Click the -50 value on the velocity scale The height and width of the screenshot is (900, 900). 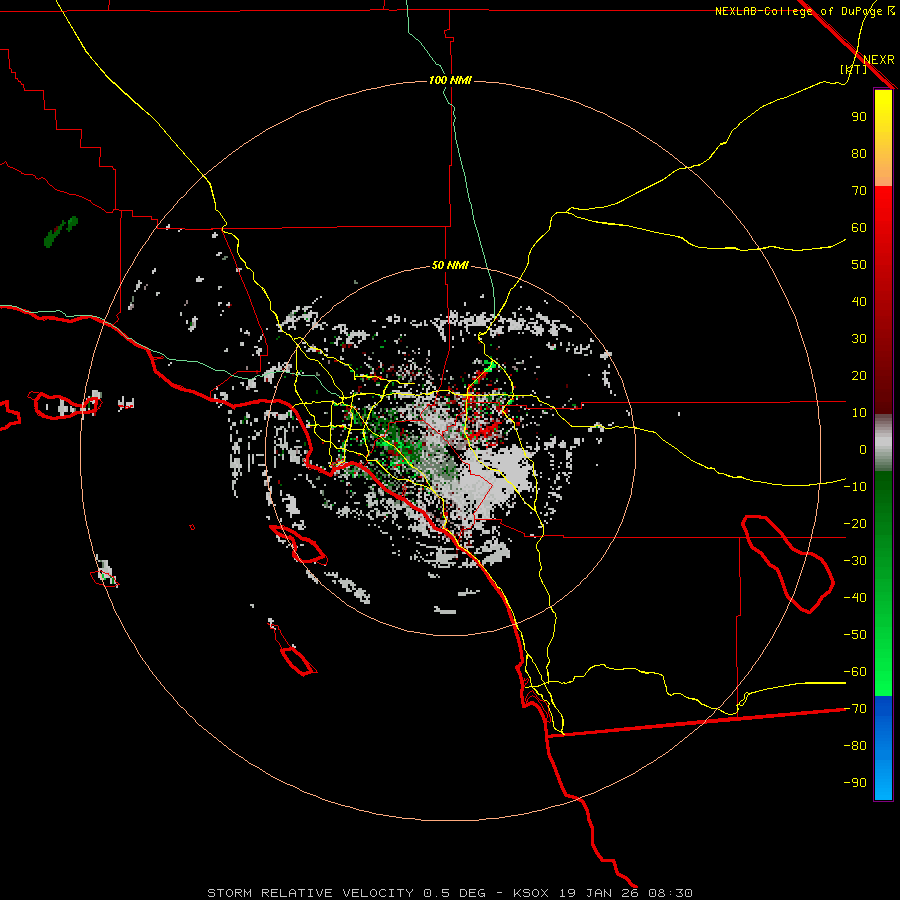click(x=855, y=635)
